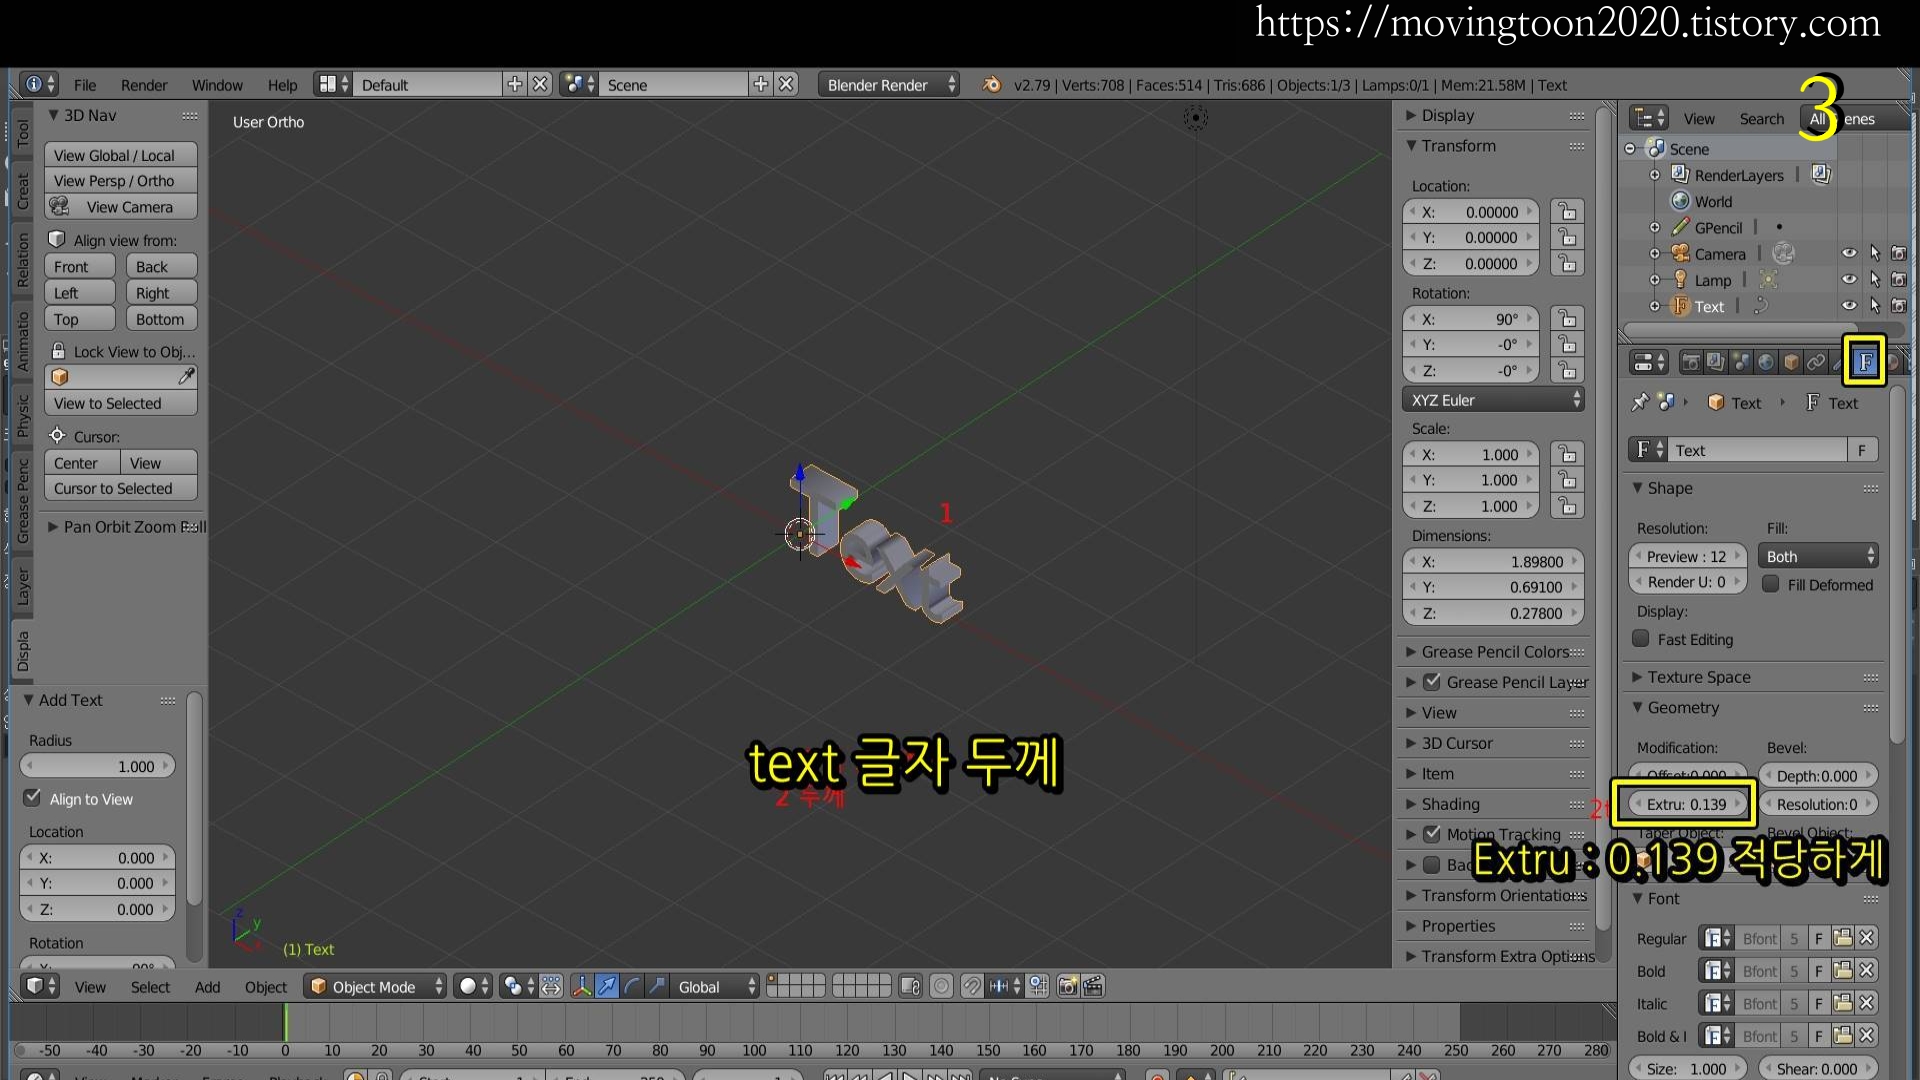Click the View Persp / Ortho button
Viewport: 1920px width, 1080px height.
click(120, 181)
